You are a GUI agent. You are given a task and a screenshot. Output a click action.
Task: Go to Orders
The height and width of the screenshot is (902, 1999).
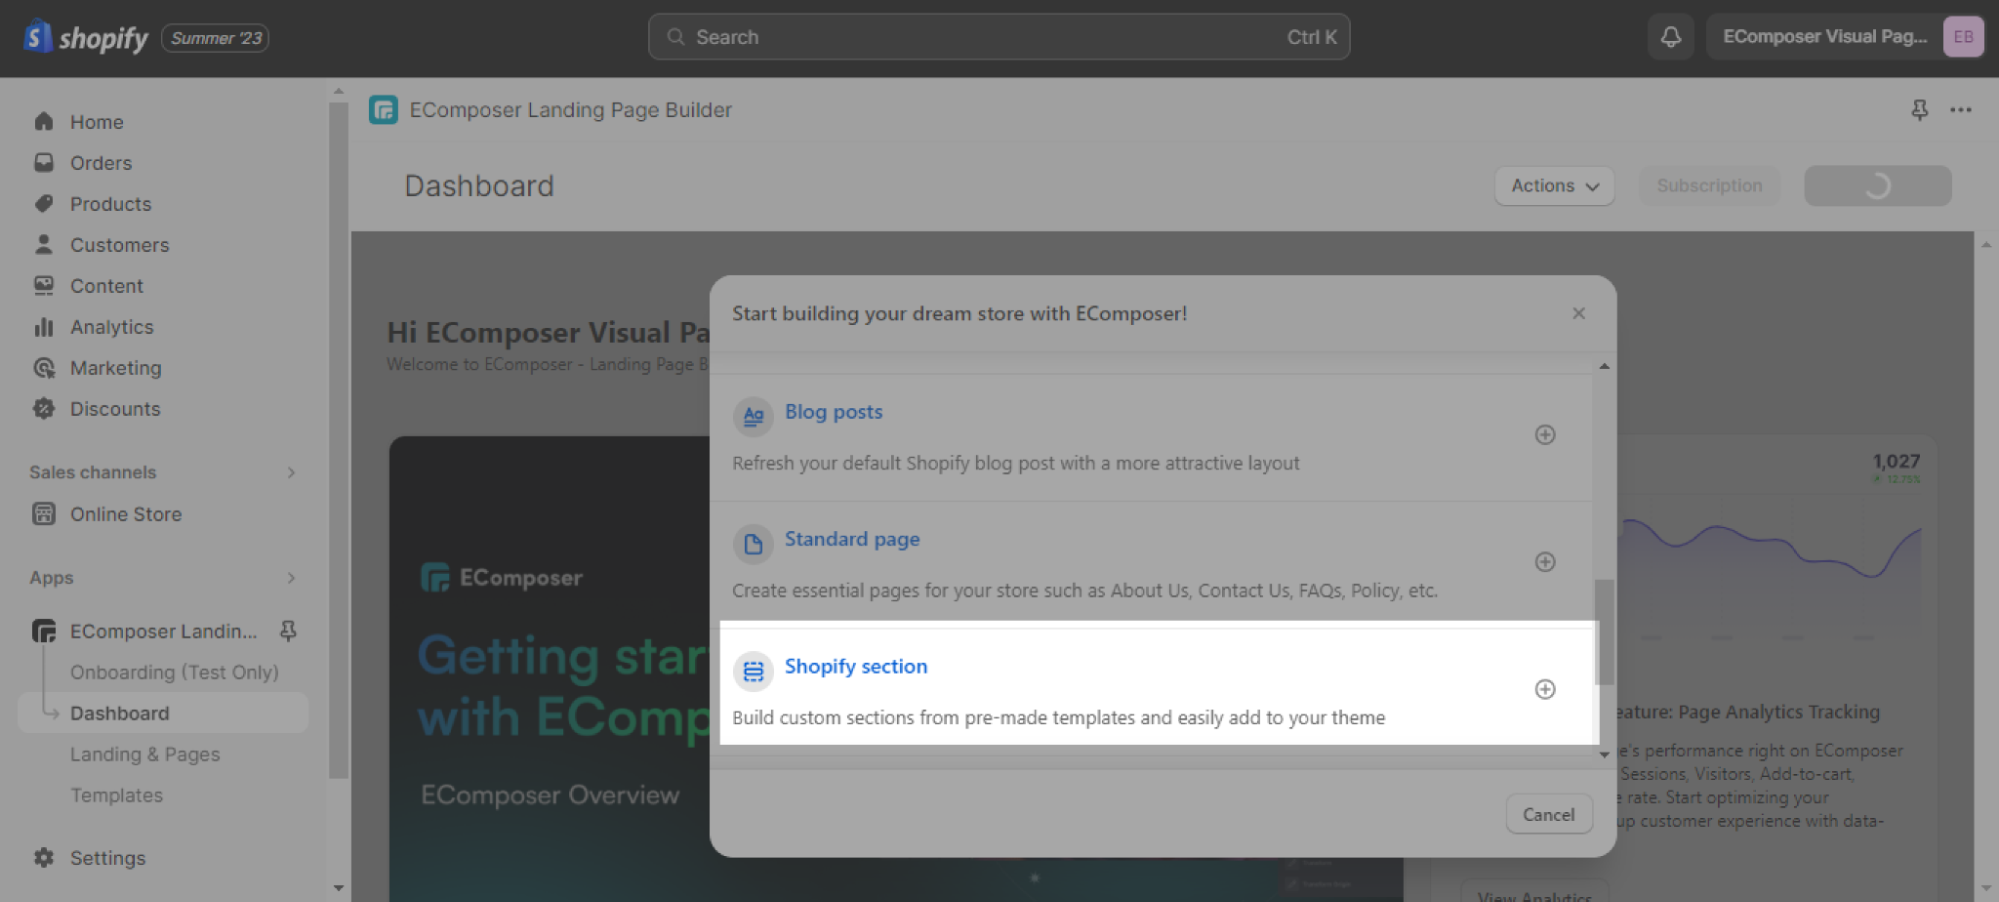pos(101,163)
